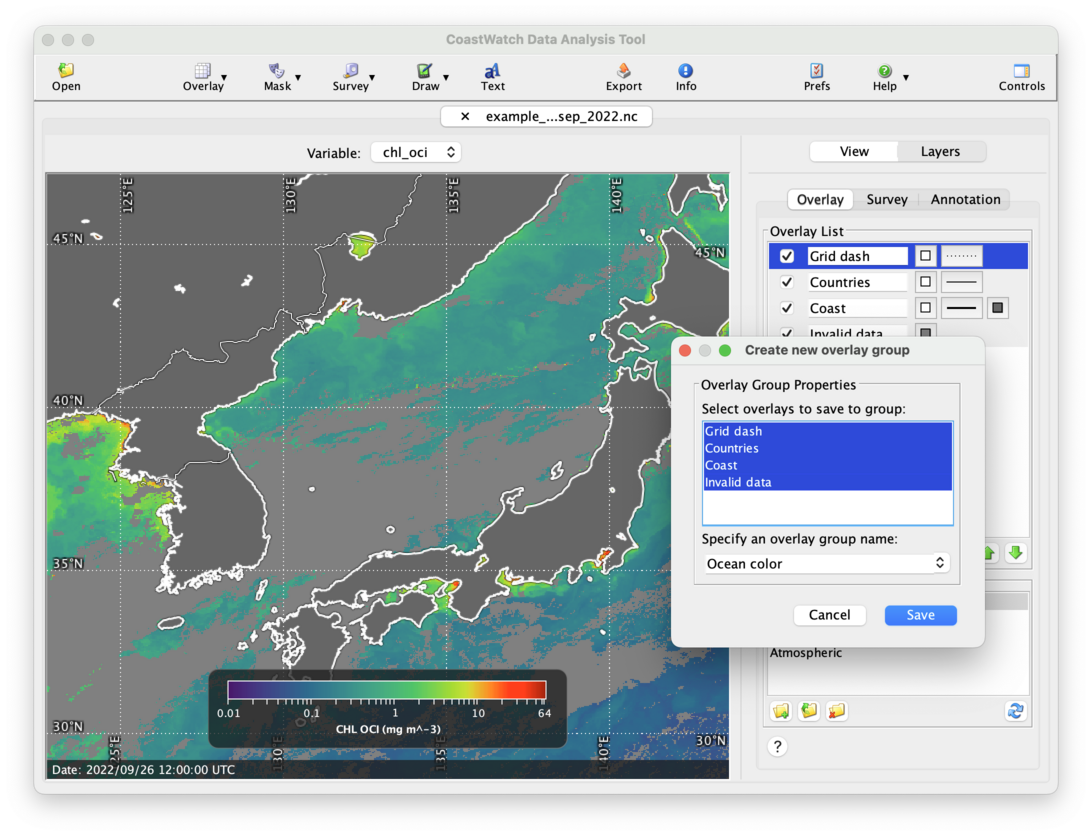Viewport: 1092px width, 836px height.
Task: Open the Variable chl_oci dropdown
Action: 415,152
